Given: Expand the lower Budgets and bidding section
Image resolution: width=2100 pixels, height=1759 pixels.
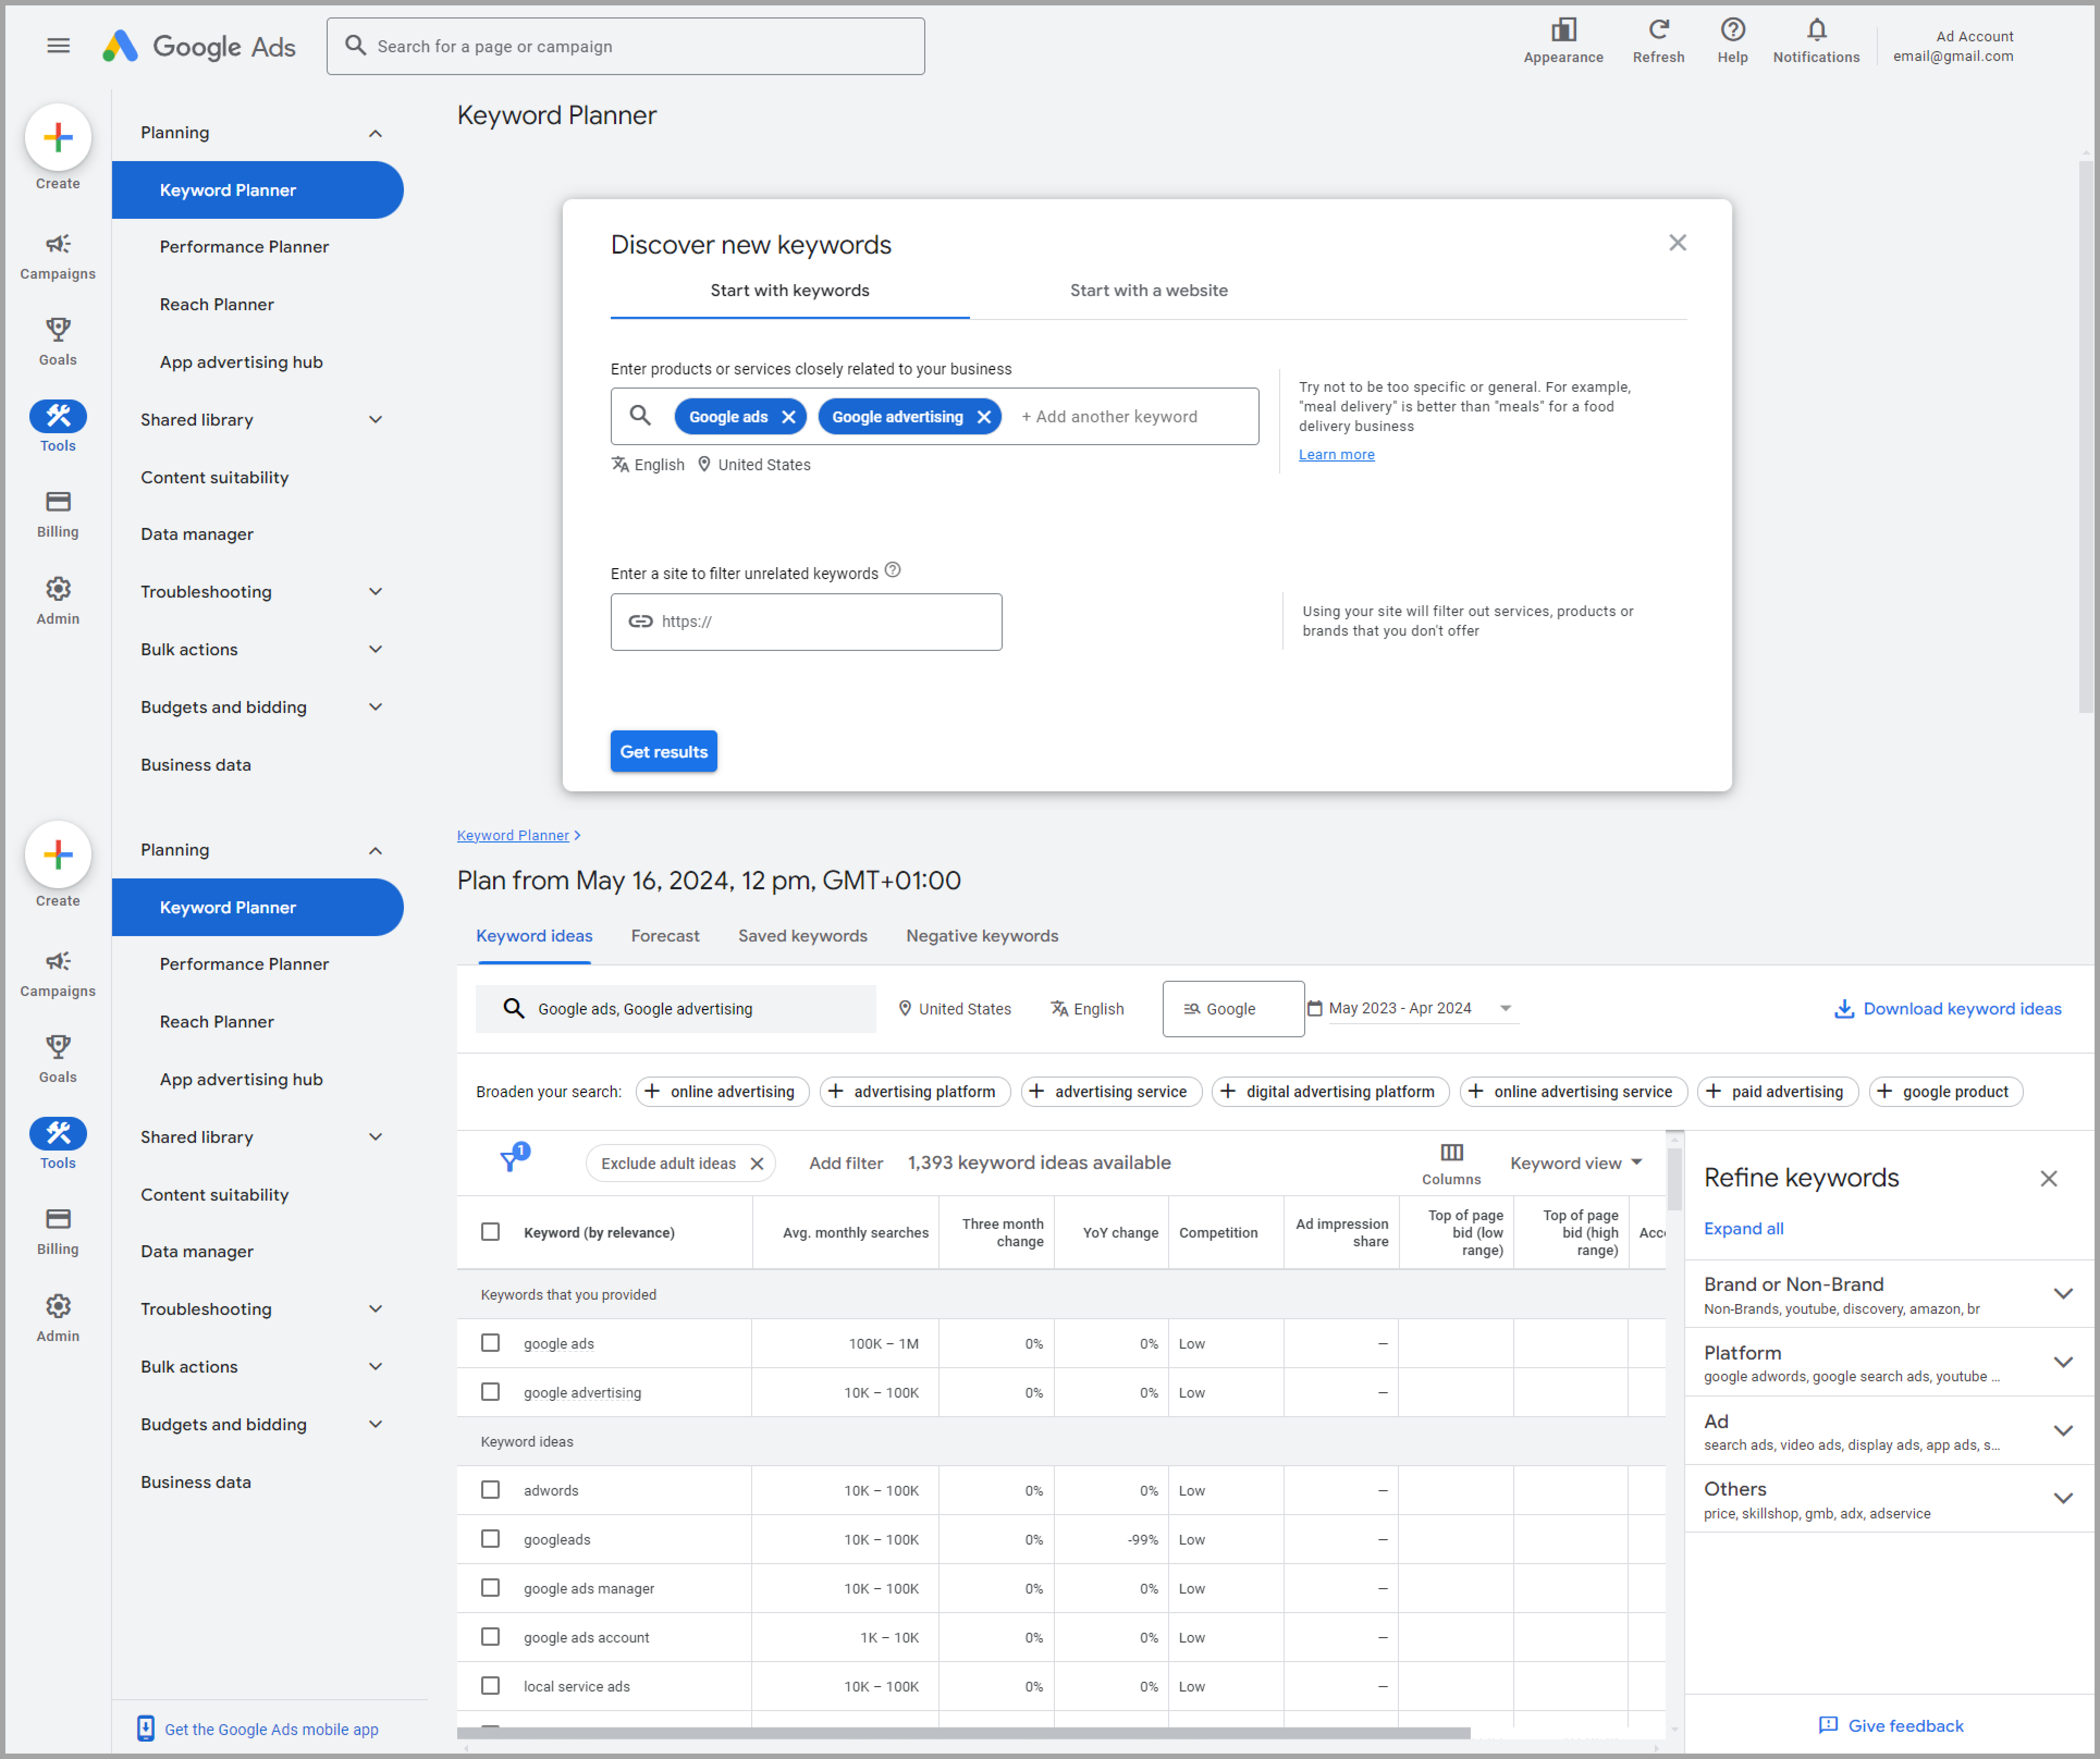Looking at the screenshot, I should (x=375, y=1424).
